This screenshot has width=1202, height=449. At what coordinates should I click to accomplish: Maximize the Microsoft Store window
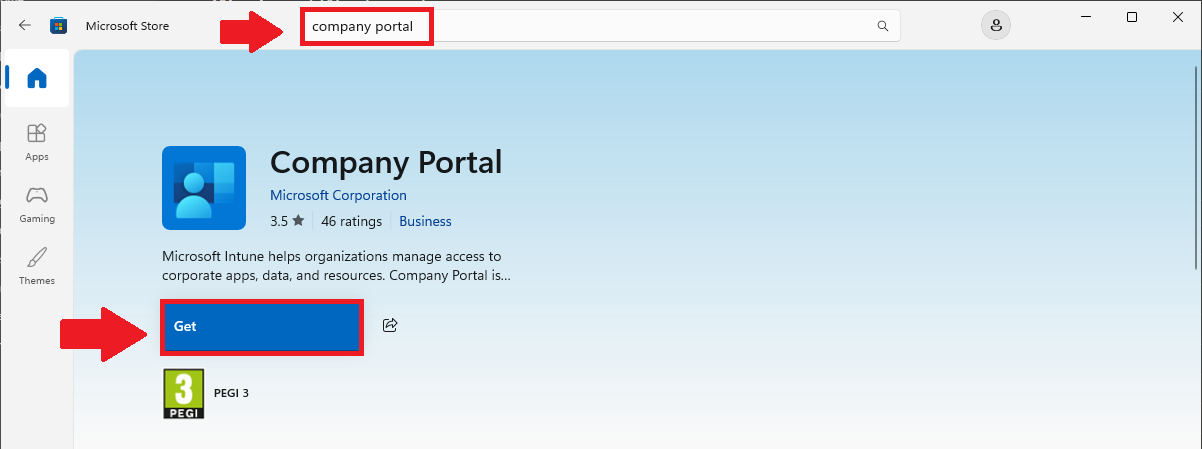[1132, 17]
